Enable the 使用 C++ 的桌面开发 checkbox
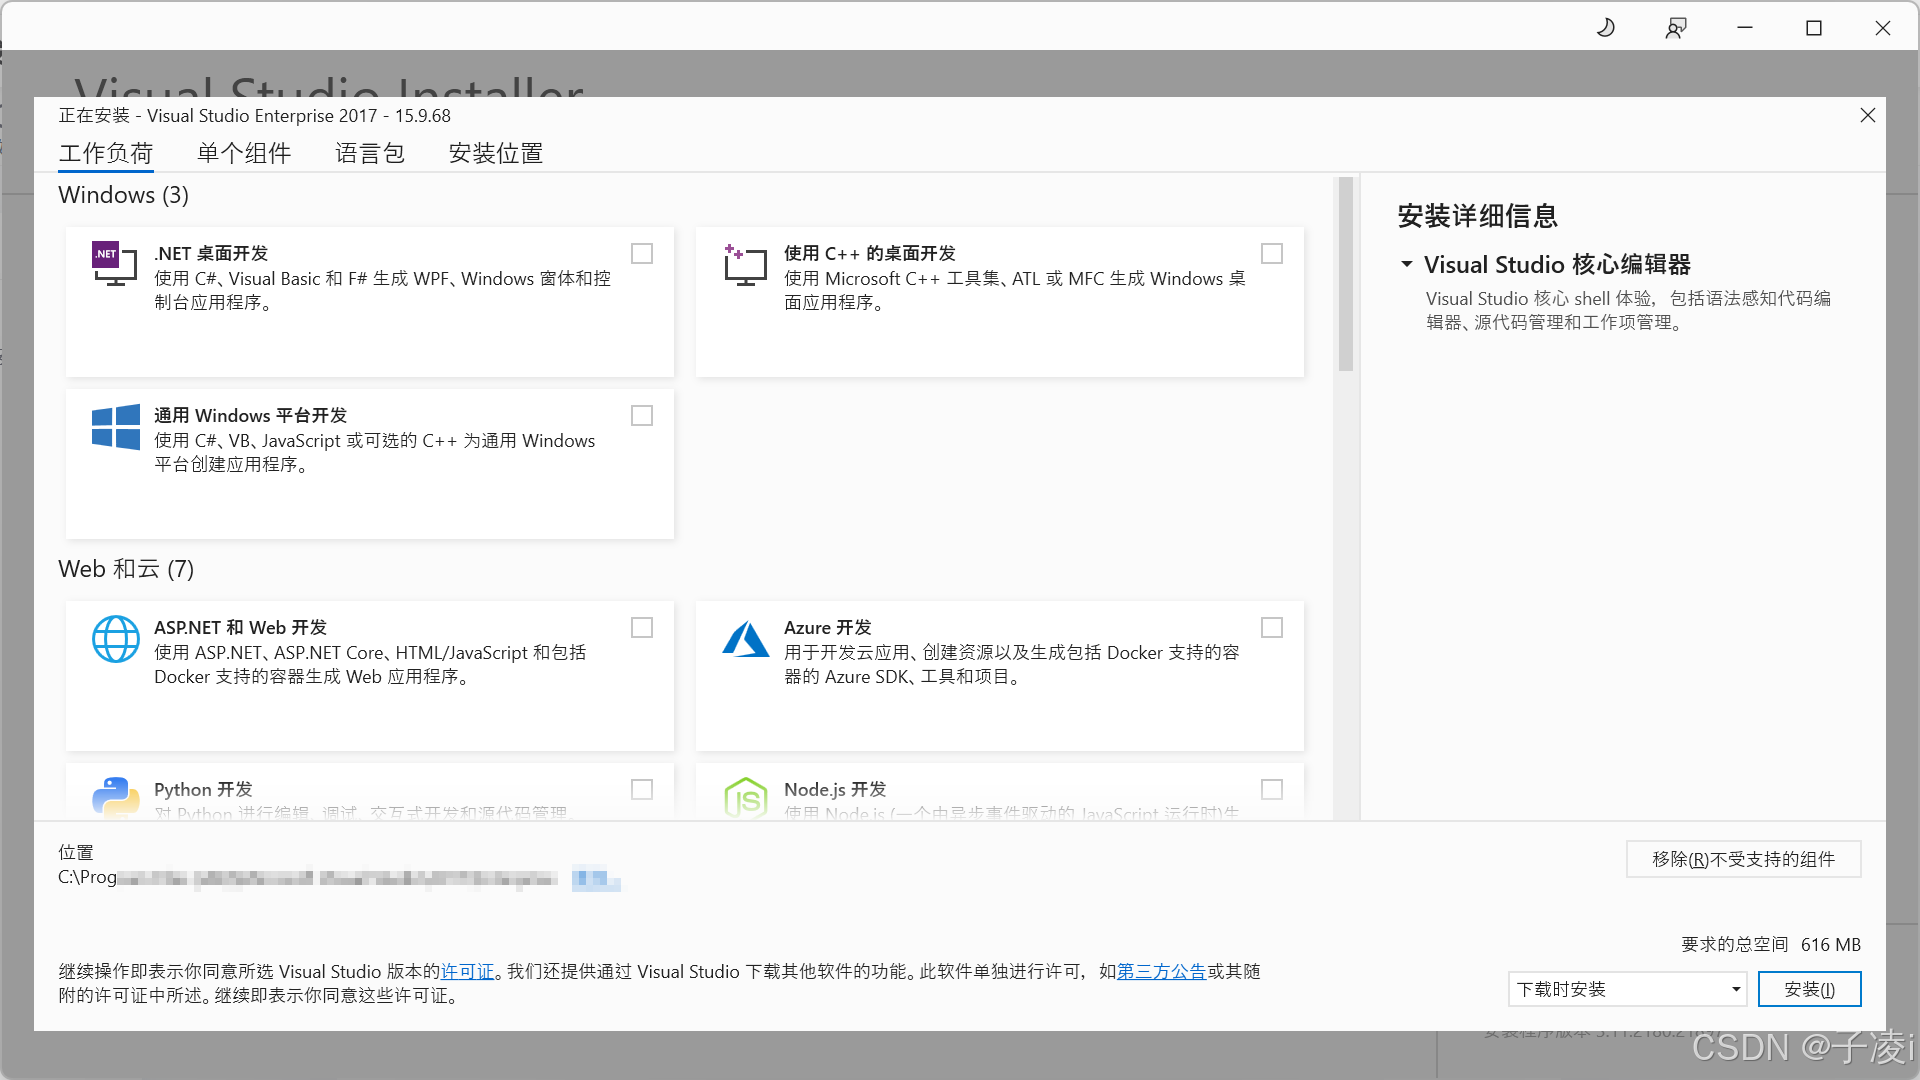 [1272, 254]
